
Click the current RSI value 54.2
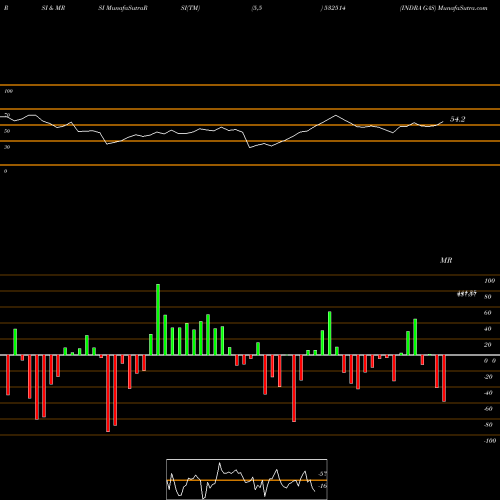[457, 119]
